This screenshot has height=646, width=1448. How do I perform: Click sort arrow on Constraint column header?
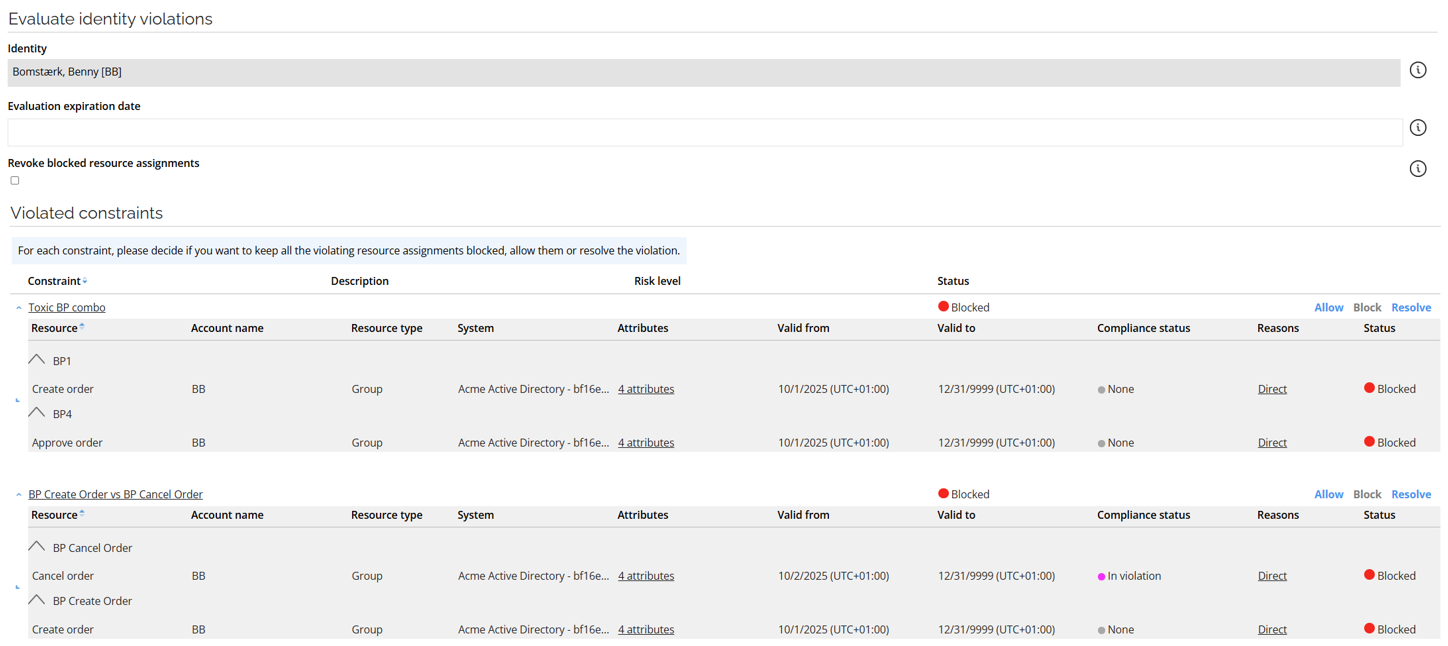[85, 281]
